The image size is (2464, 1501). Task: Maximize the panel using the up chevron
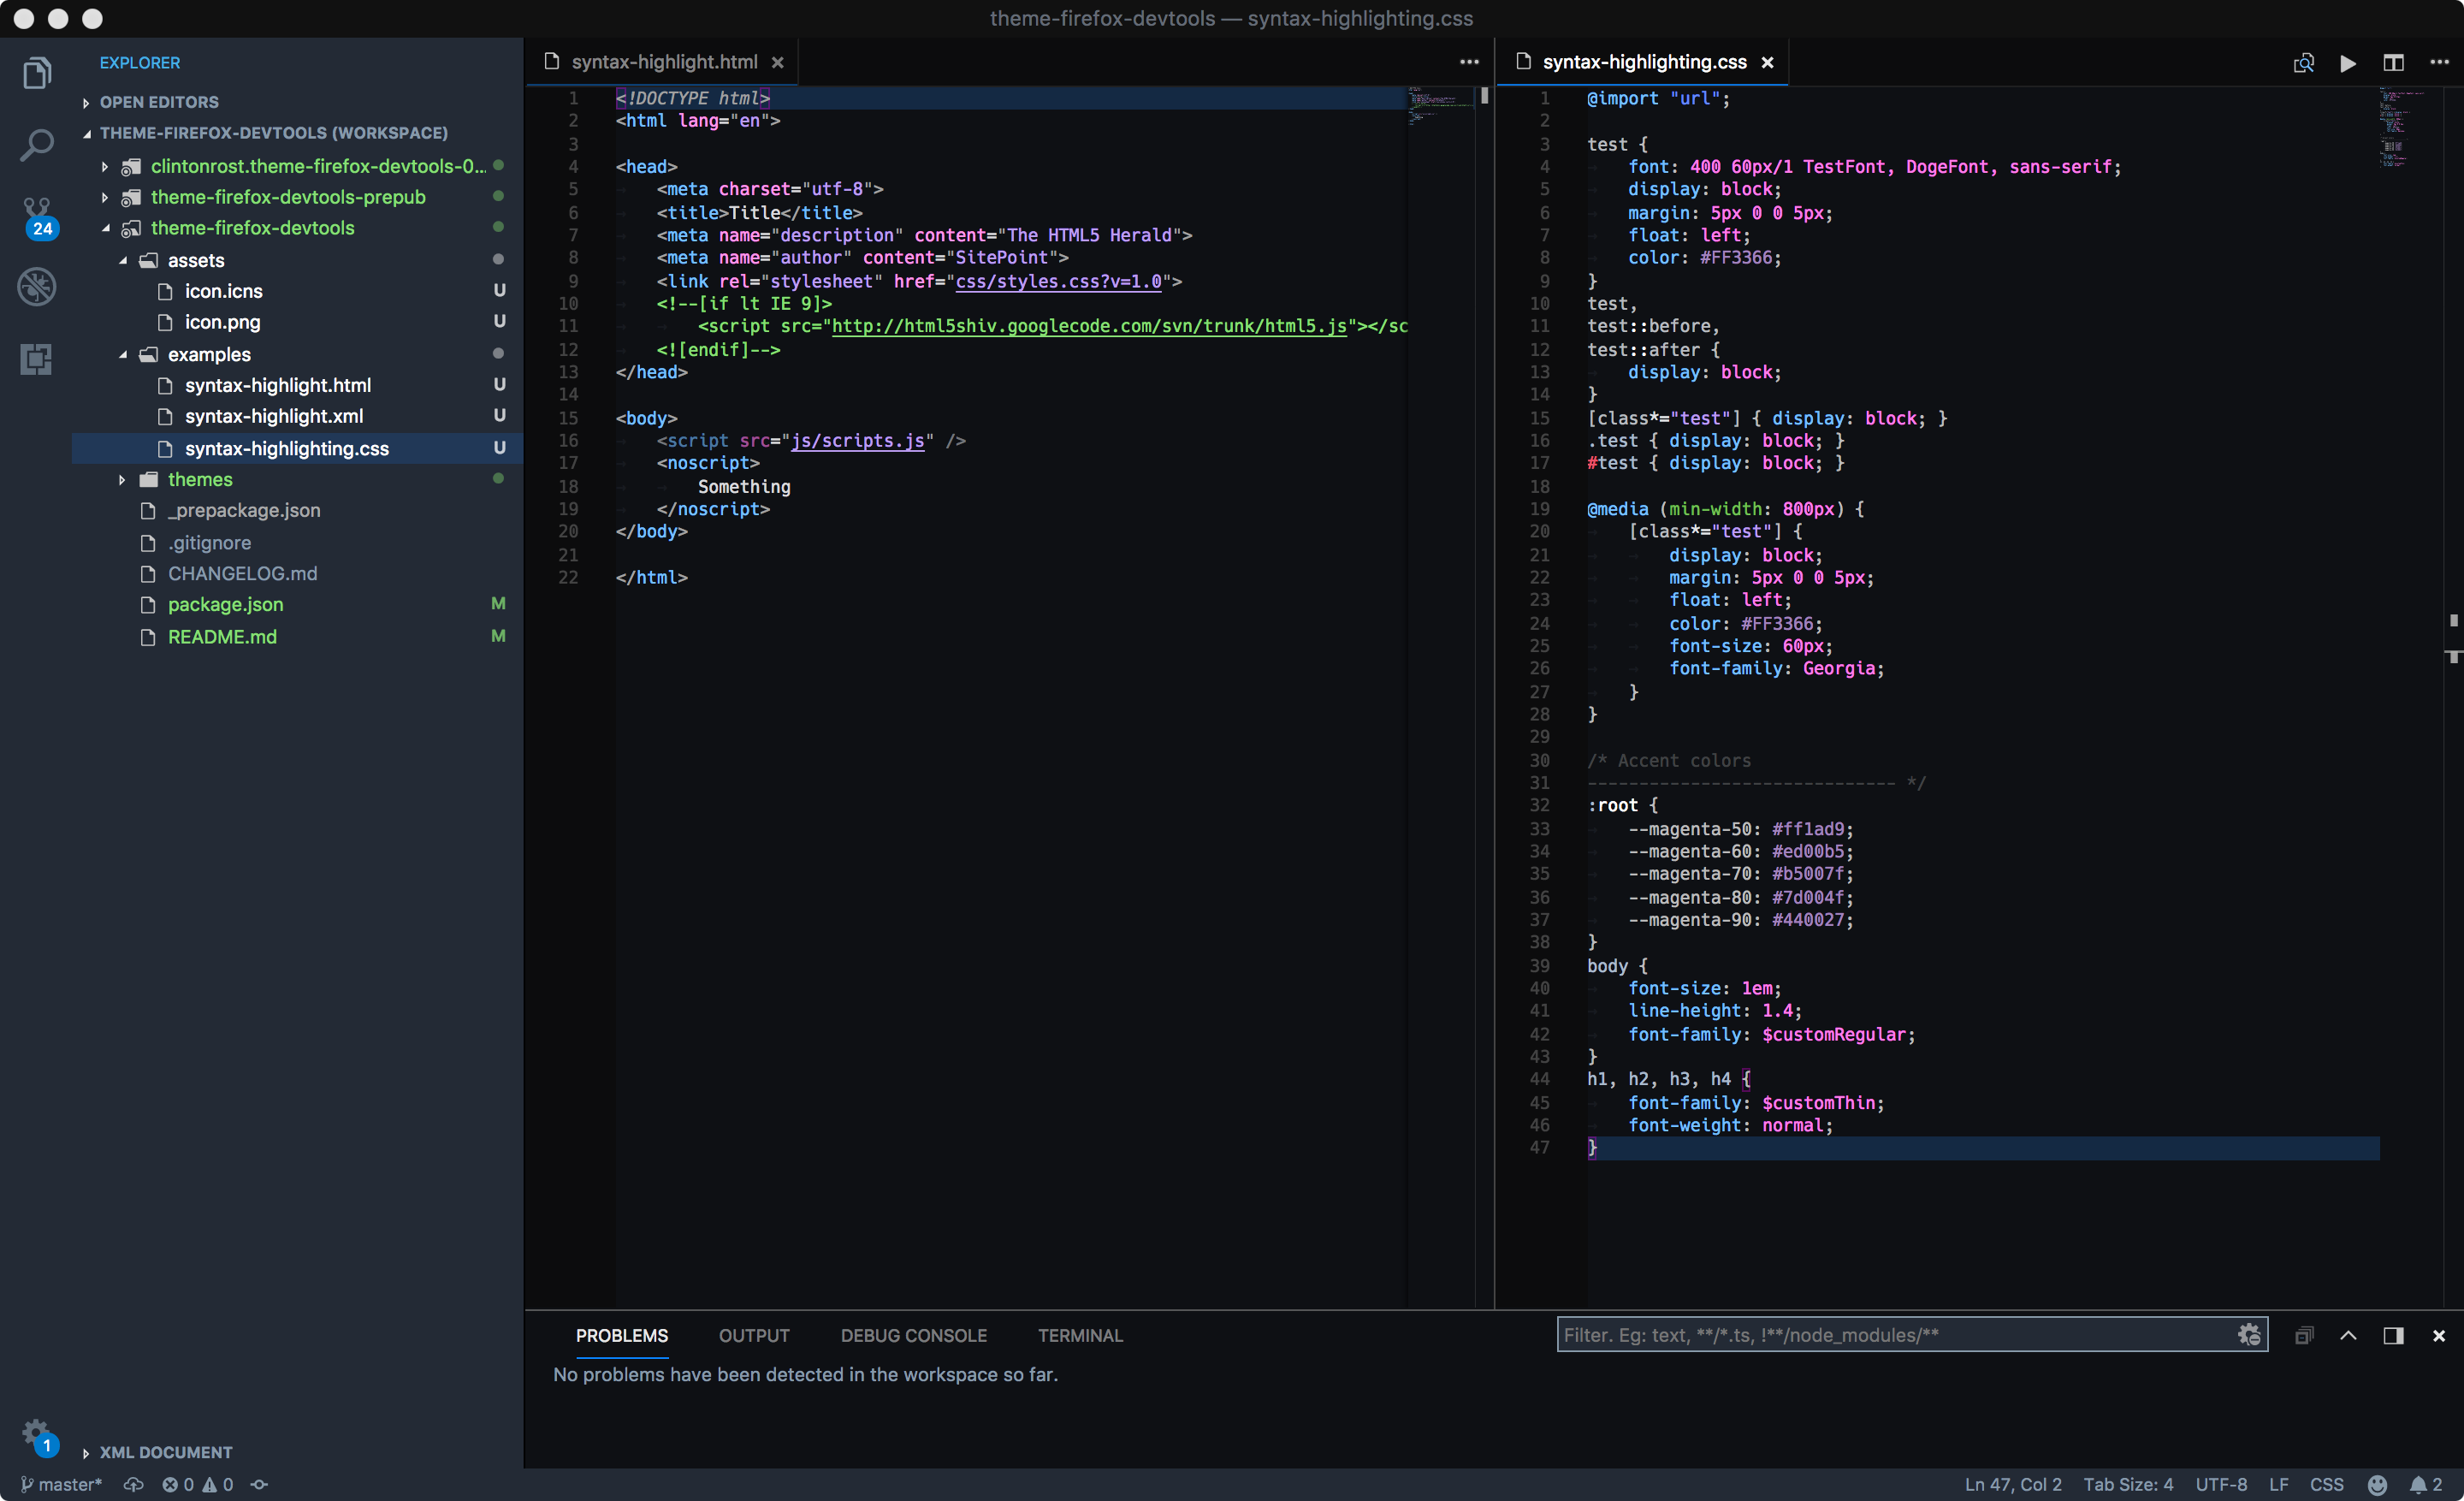pos(2348,1335)
